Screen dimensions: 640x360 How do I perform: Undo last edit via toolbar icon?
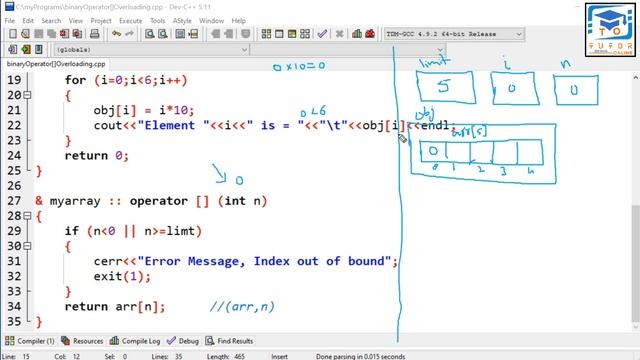click(117, 34)
